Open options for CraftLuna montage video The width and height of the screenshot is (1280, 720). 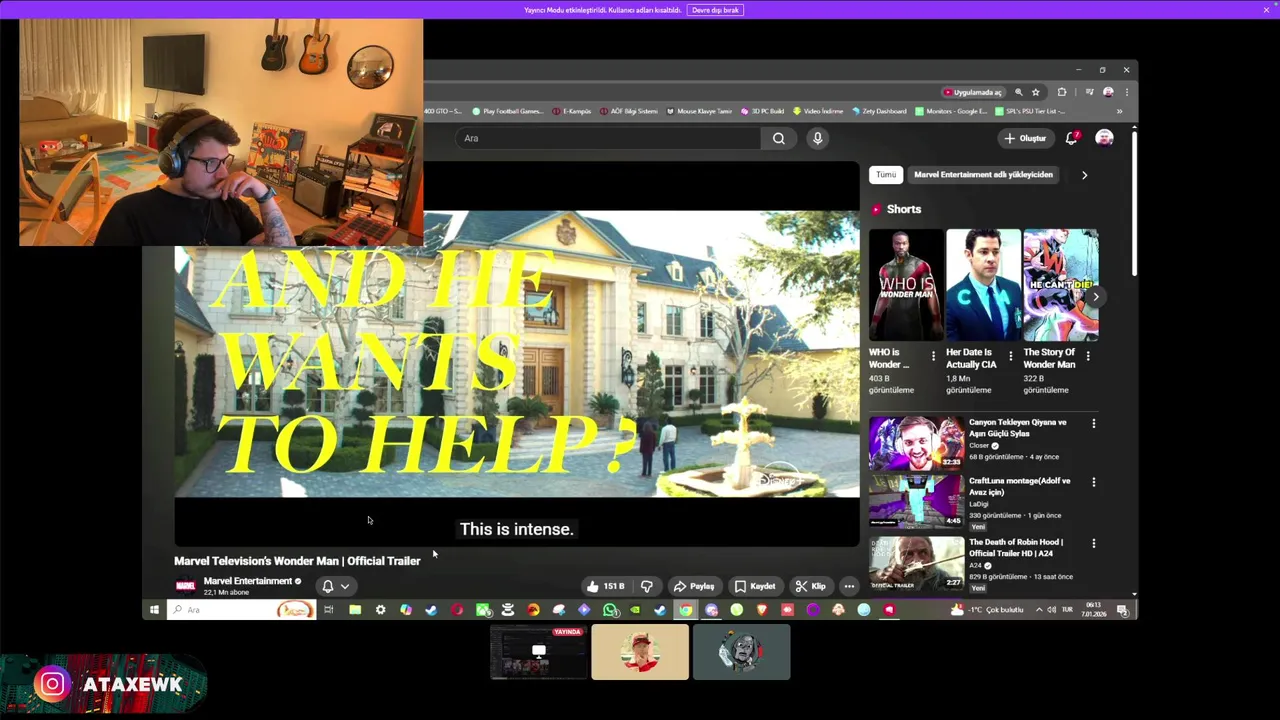click(1093, 482)
